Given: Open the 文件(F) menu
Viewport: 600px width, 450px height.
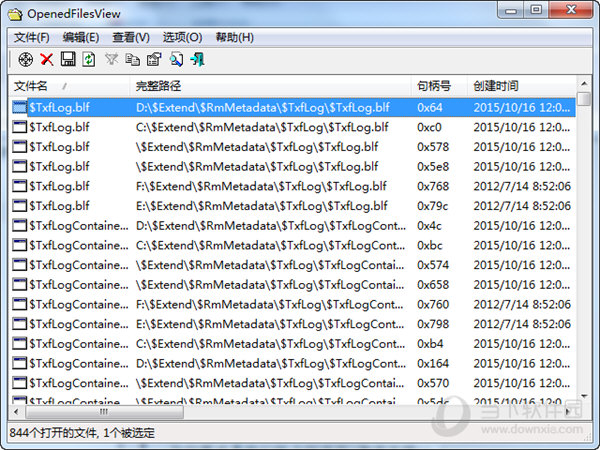Looking at the screenshot, I should click(32, 38).
